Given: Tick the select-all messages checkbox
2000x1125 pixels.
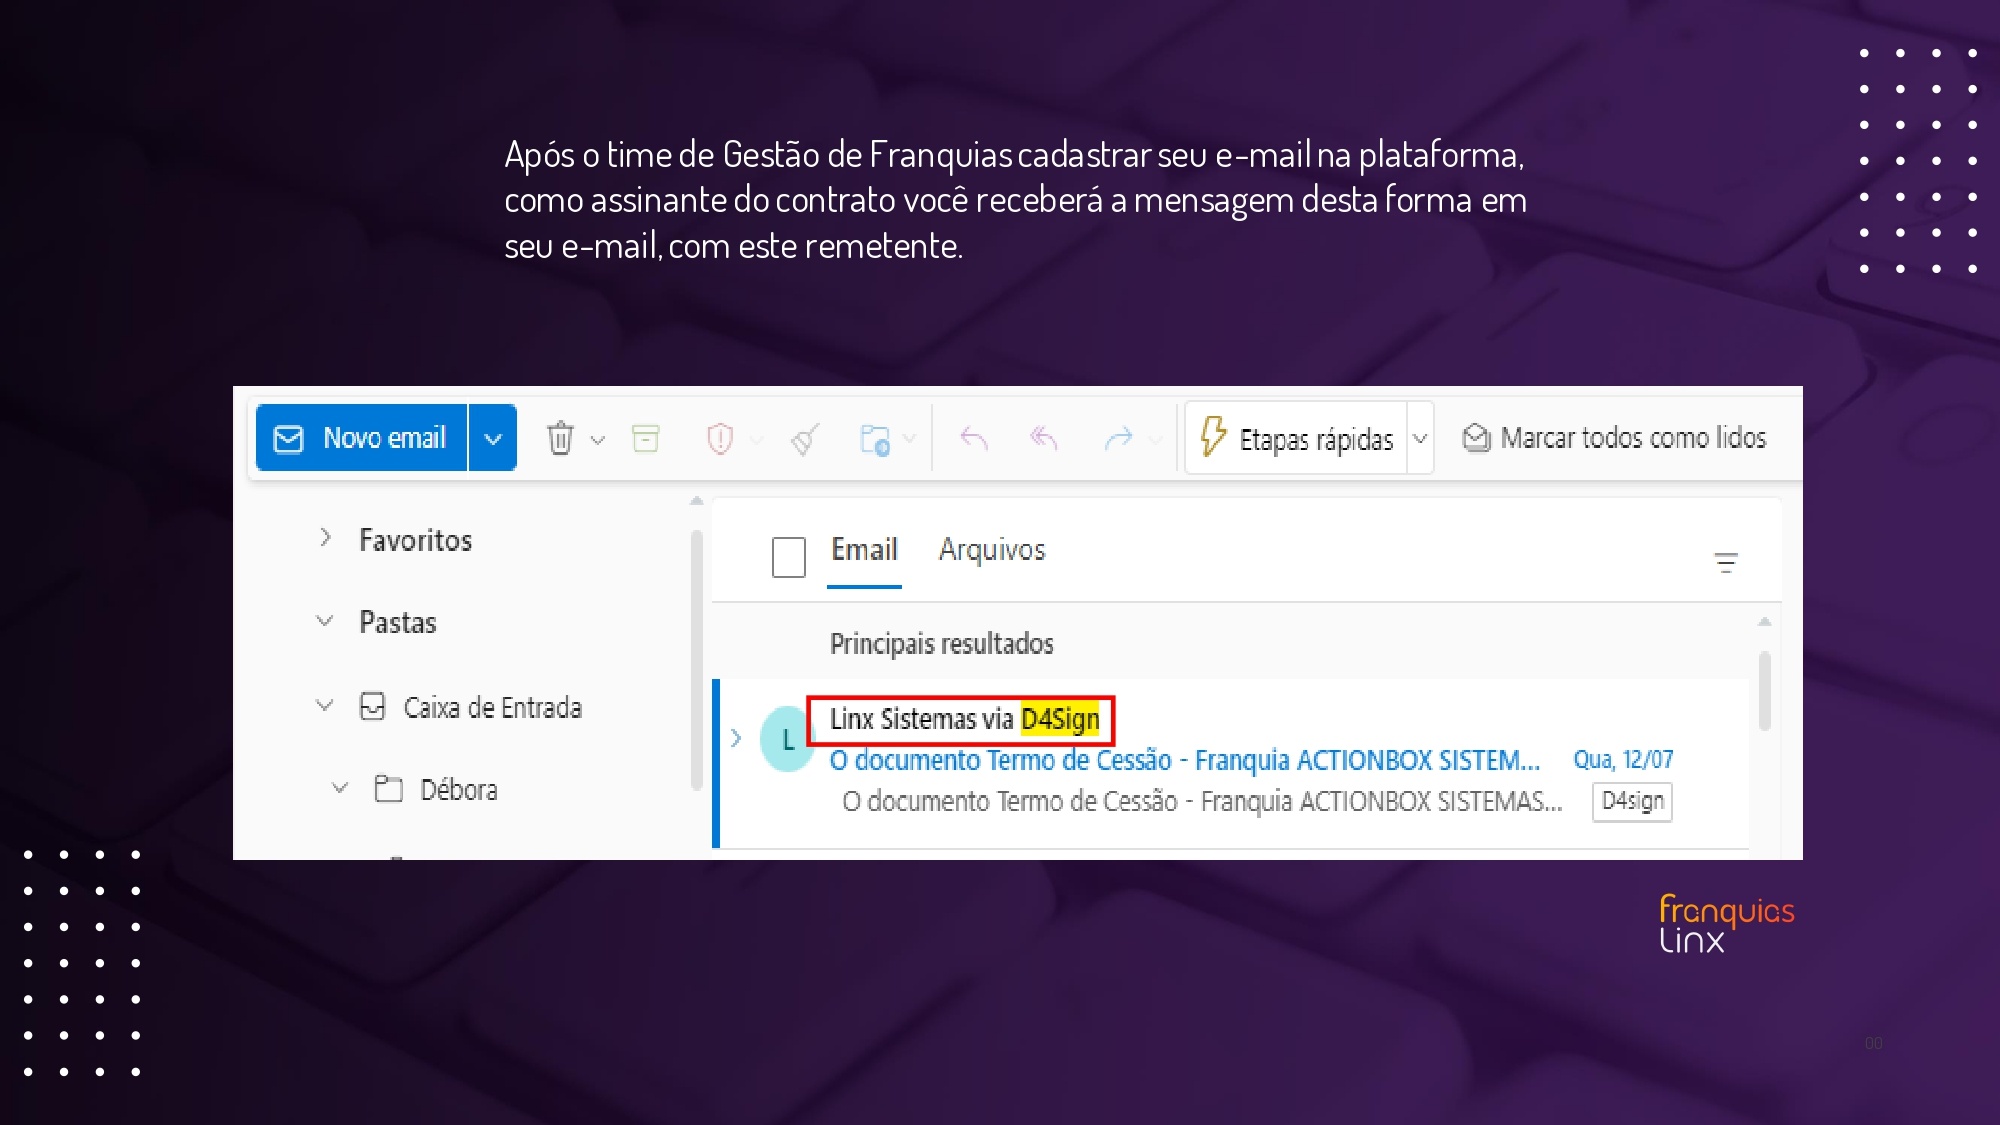Looking at the screenshot, I should (788, 557).
